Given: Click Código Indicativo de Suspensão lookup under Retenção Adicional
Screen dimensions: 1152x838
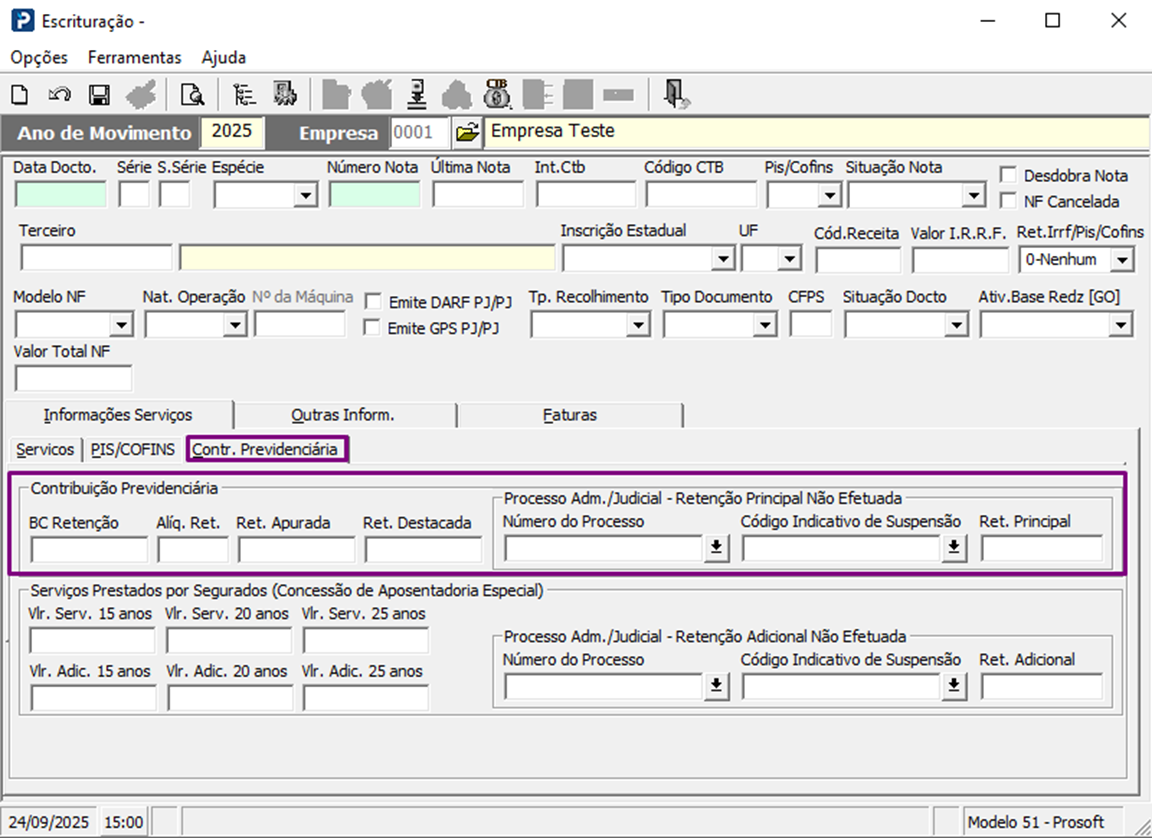Looking at the screenshot, I should point(954,686).
